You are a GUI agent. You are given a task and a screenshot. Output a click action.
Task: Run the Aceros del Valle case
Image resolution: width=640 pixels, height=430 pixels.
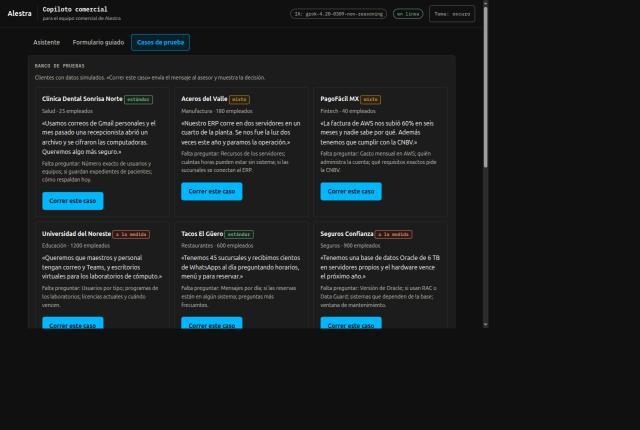click(x=211, y=191)
